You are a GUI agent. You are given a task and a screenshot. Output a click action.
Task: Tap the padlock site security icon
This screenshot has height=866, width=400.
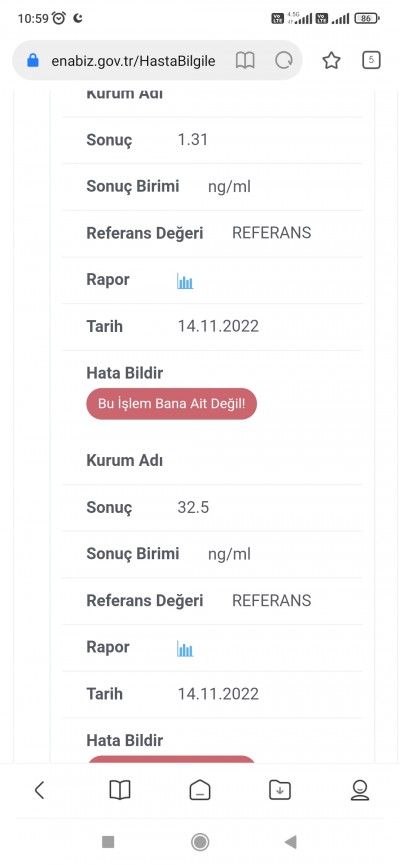(x=33, y=60)
